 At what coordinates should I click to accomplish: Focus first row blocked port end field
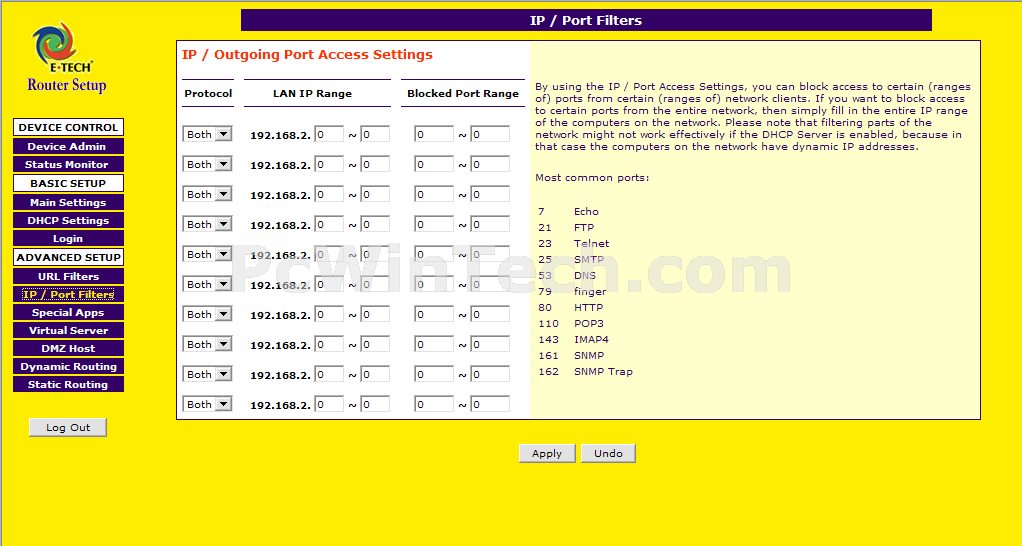pos(490,134)
